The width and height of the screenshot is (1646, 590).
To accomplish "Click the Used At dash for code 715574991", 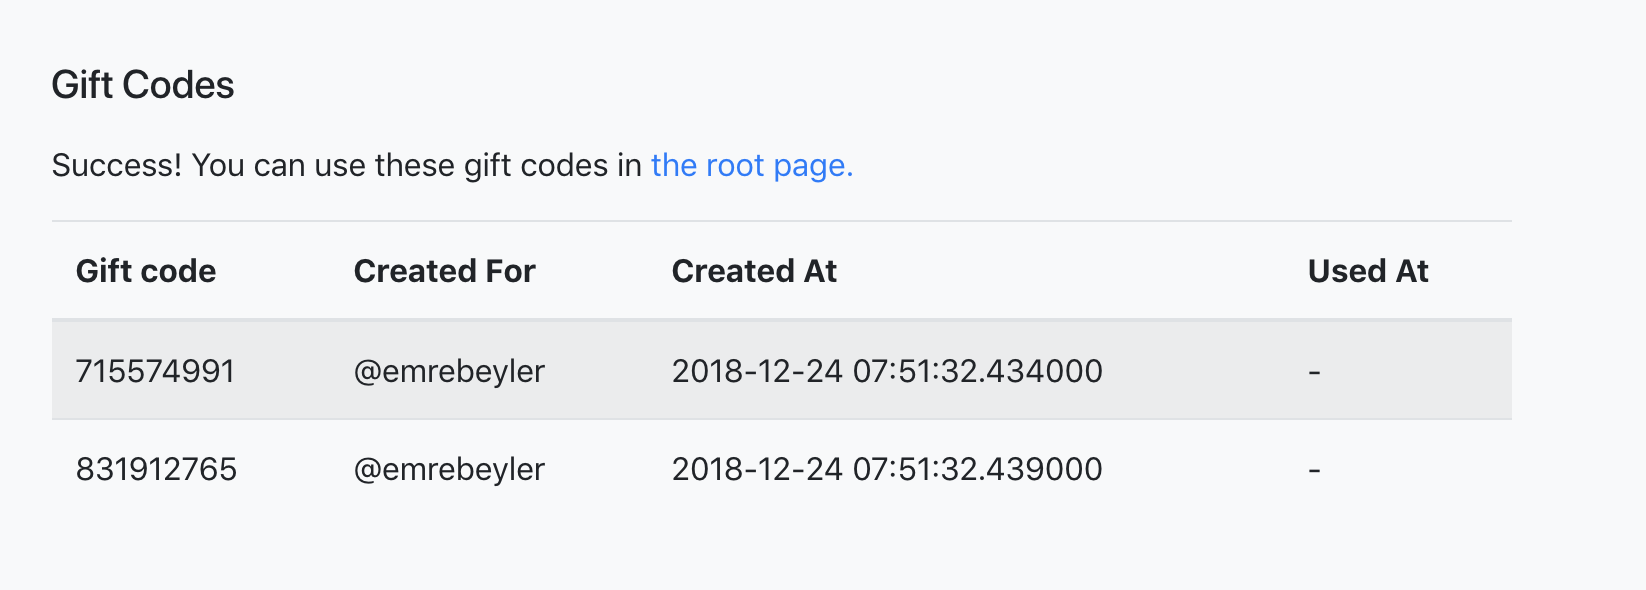I will tap(1314, 372).
